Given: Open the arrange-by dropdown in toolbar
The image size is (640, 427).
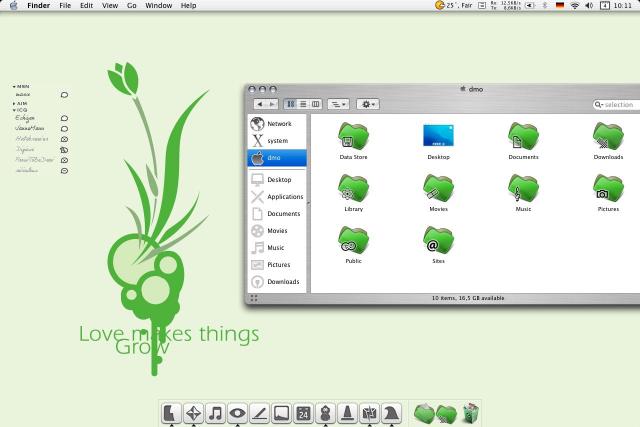Looking at the screenshot, I should point(338,104).
